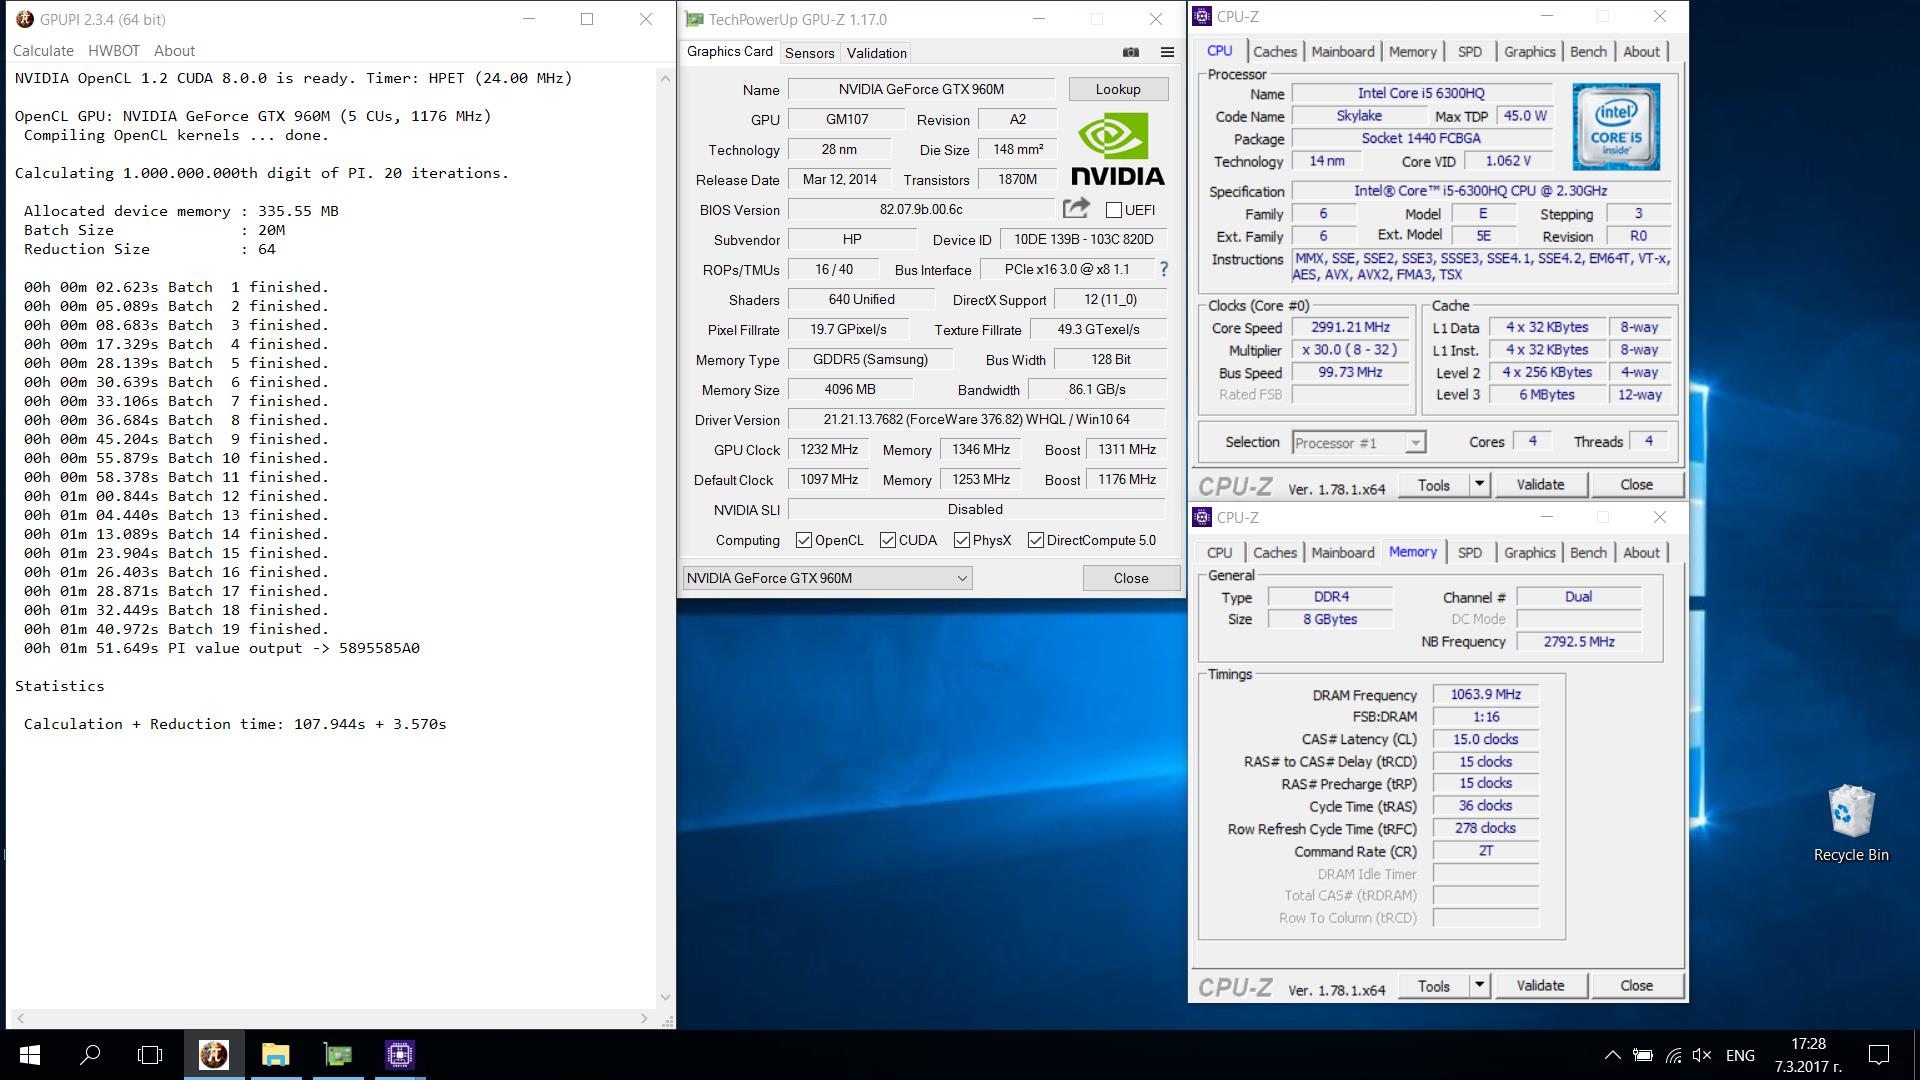Click GPU-Z taskbar icon
Viewport: 1920px width, 1080px height.
338,1055
